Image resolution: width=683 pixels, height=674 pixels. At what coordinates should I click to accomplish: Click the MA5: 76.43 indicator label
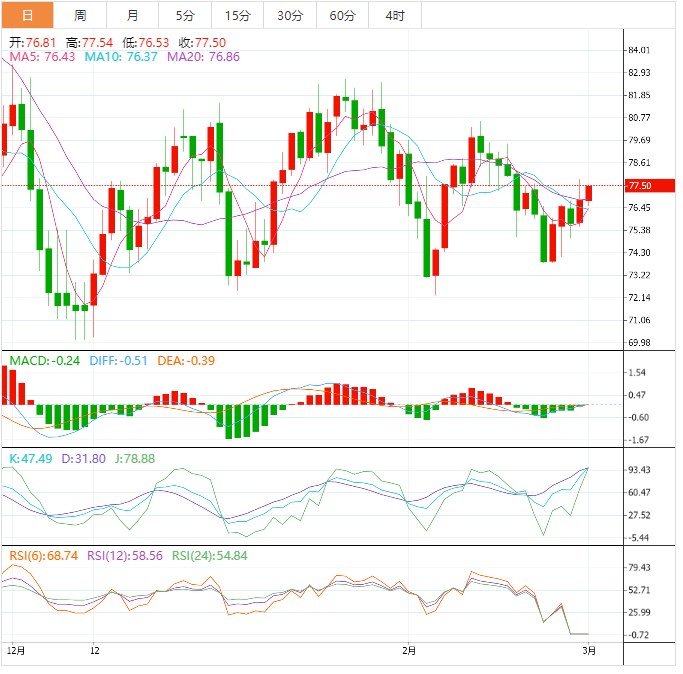pos(42,58)
